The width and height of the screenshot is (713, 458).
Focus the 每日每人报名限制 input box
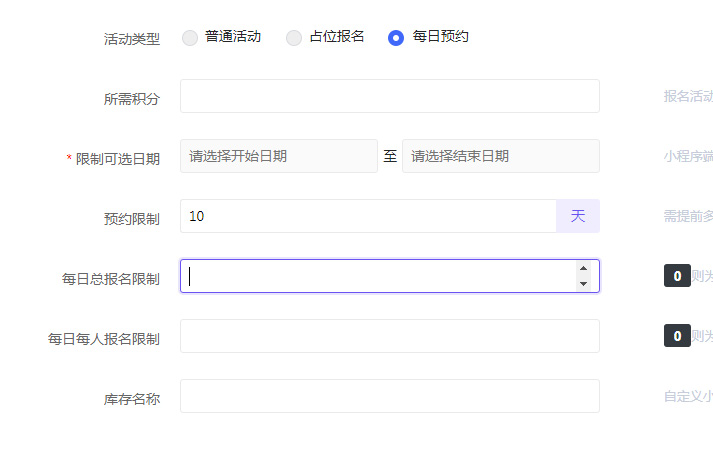pos(389,336)
